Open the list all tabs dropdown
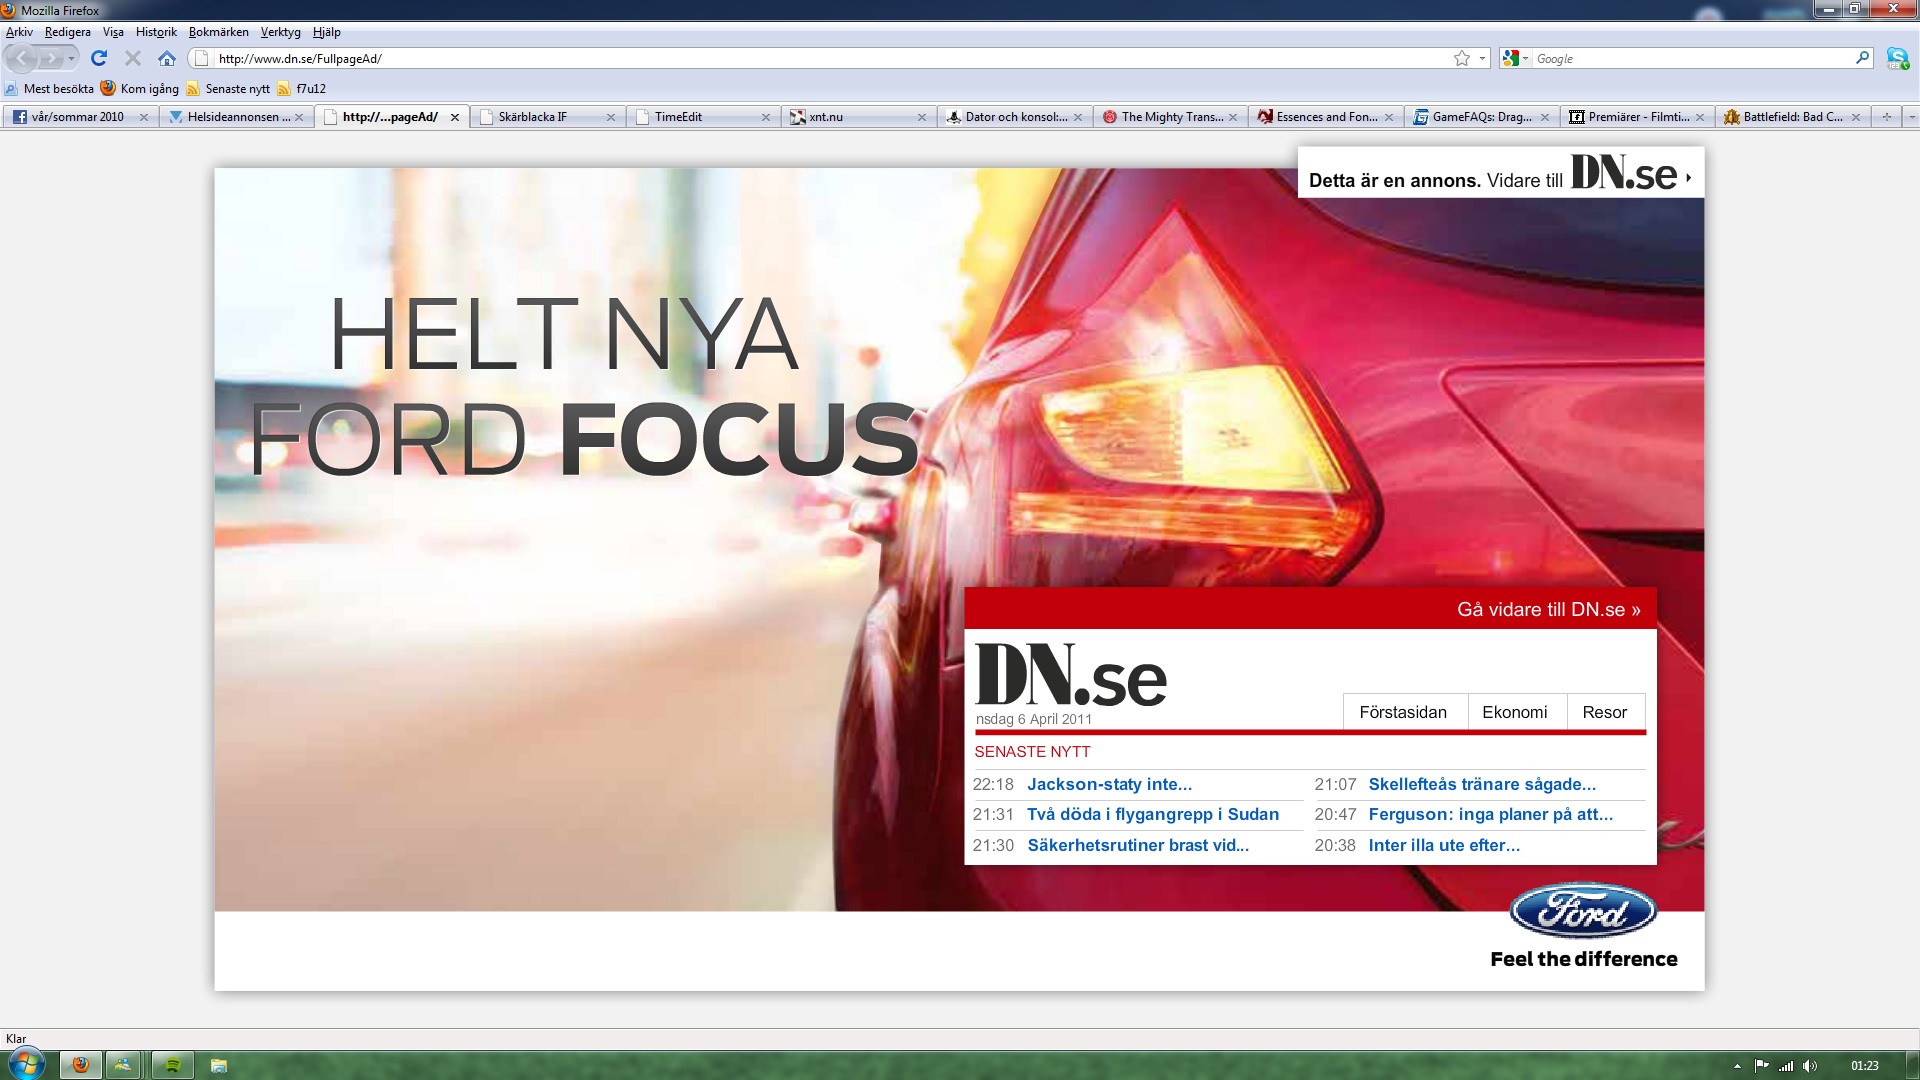The height and width of the screenshot is (1080, 1920). tap(1911, 117)
